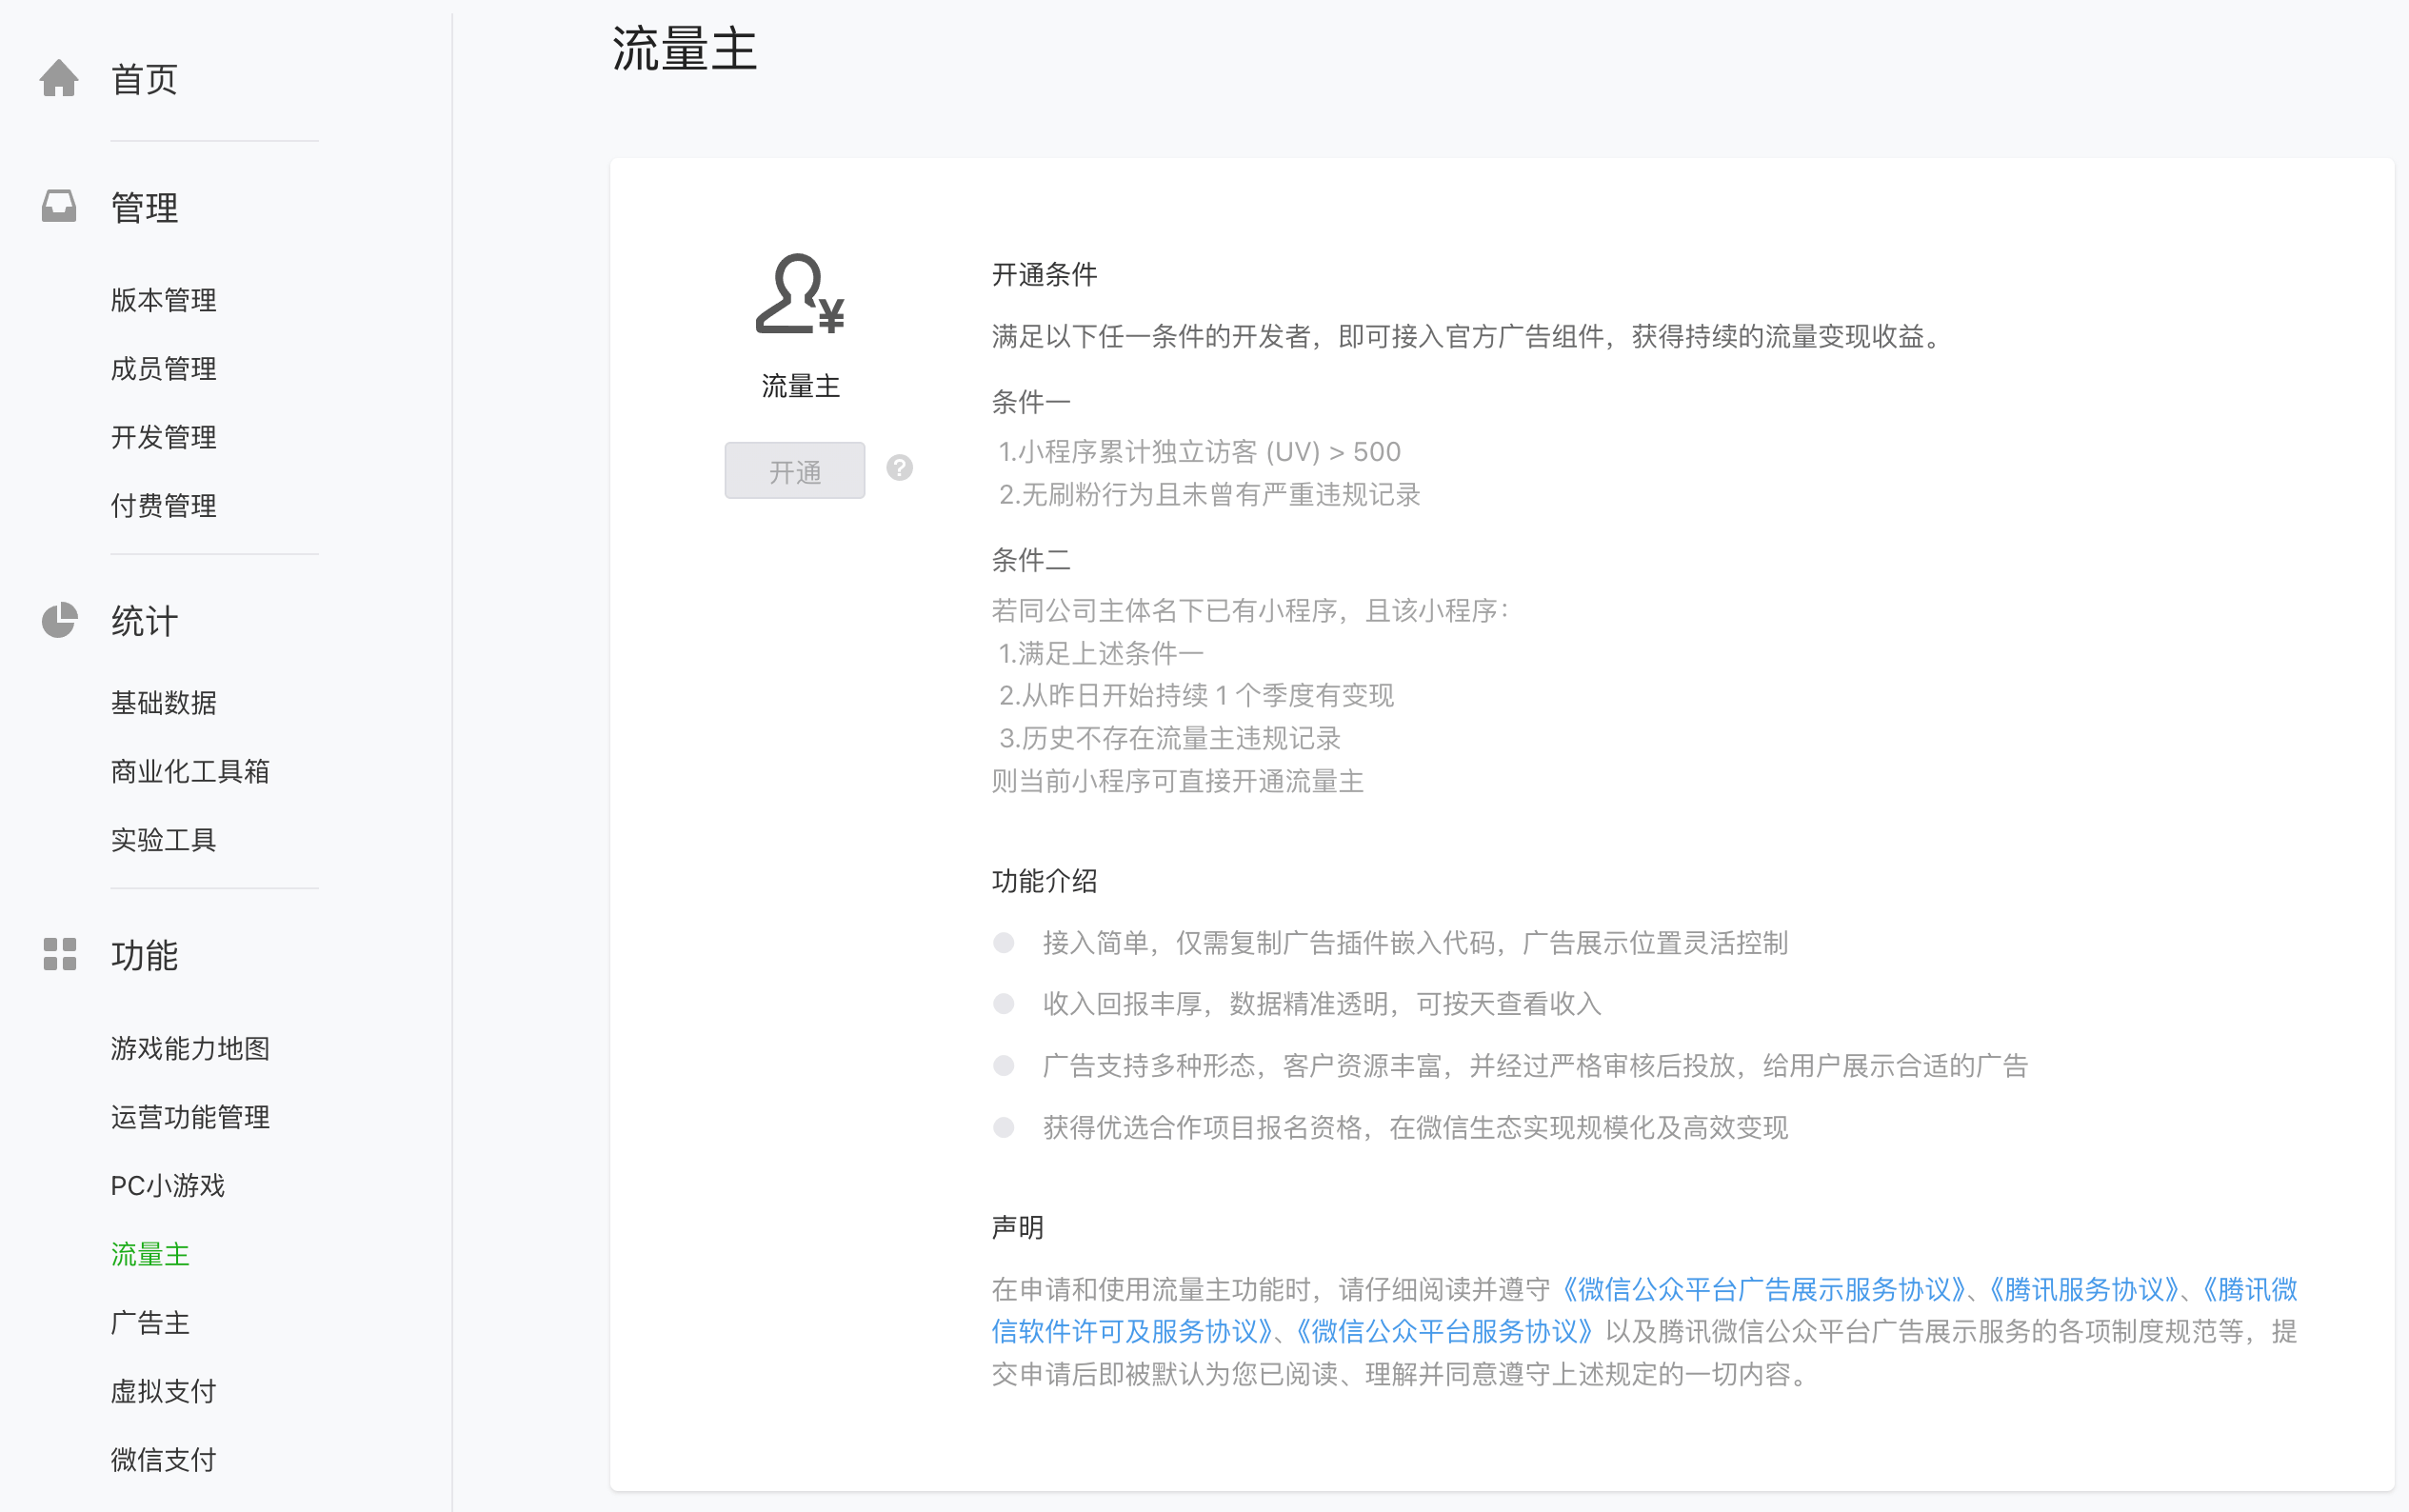
Task: Open 《微信公众平台服务协议》 link
Action: coord(1443,1332)
